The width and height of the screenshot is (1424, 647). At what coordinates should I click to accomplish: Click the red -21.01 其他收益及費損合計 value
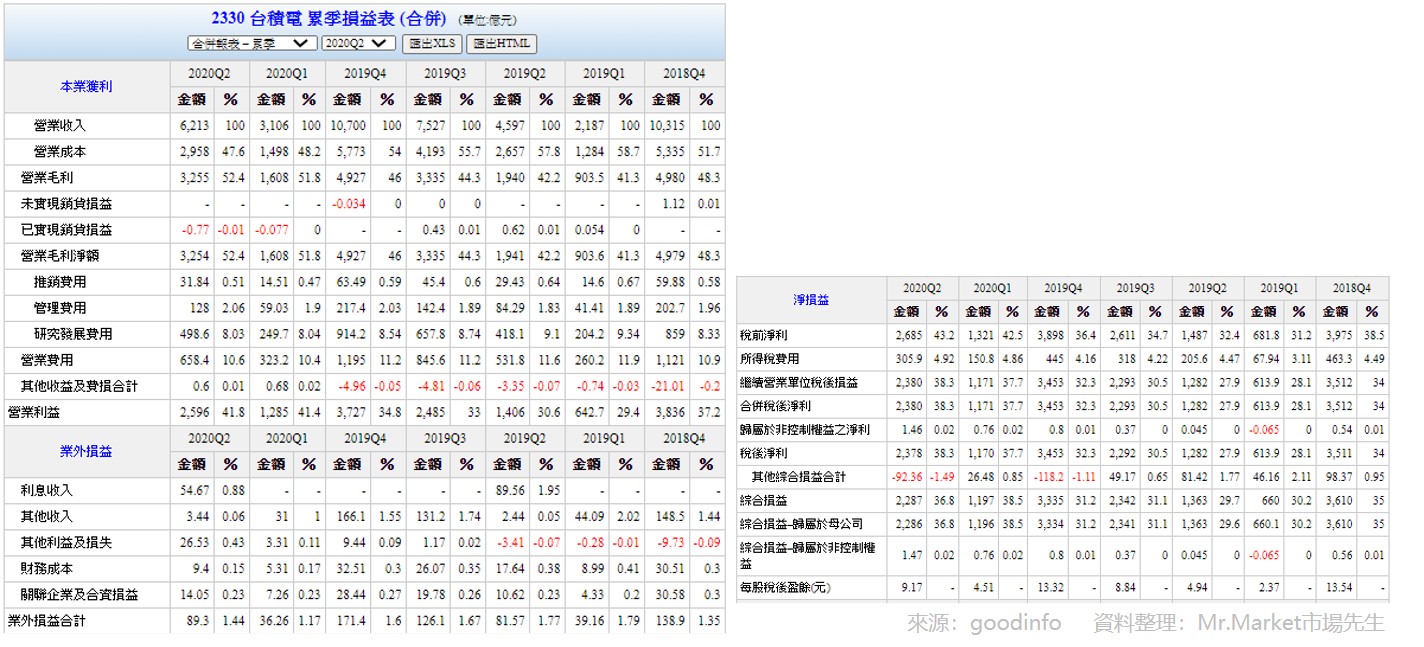[667, 386]
